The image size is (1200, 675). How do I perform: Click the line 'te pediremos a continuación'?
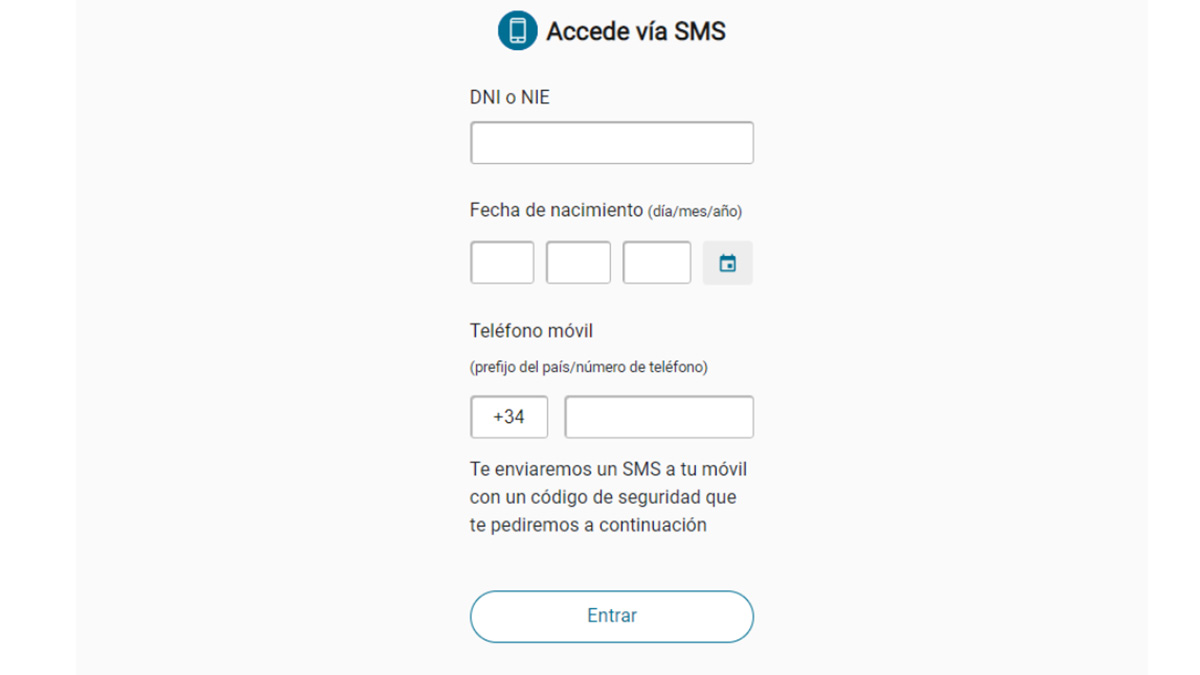pos(588,525)
